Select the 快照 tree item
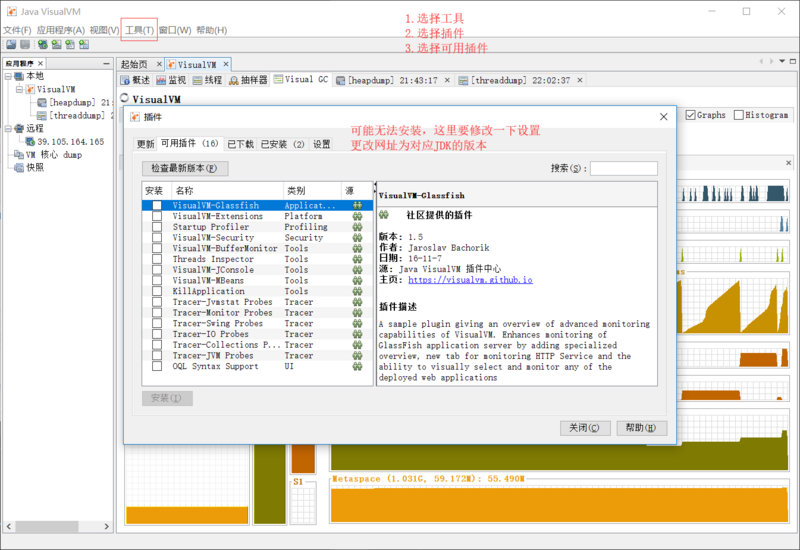 point(30,167)
